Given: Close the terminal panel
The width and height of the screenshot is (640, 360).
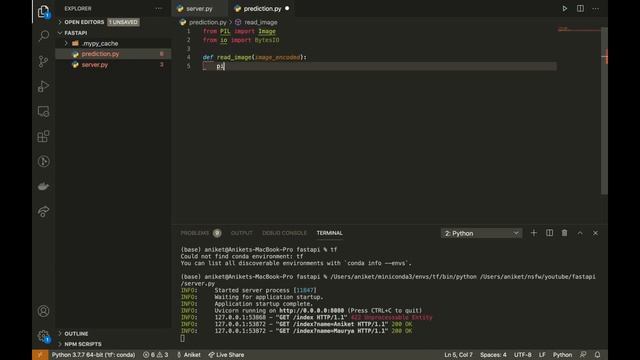Looking at the screenshot, I should click(596, 233).
